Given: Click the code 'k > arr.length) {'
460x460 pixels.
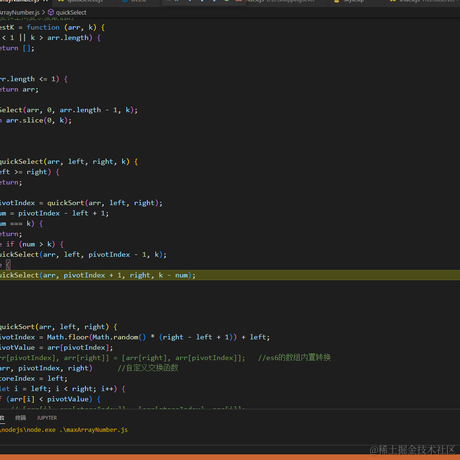Looking at the screenshot, I should point(65,38).
